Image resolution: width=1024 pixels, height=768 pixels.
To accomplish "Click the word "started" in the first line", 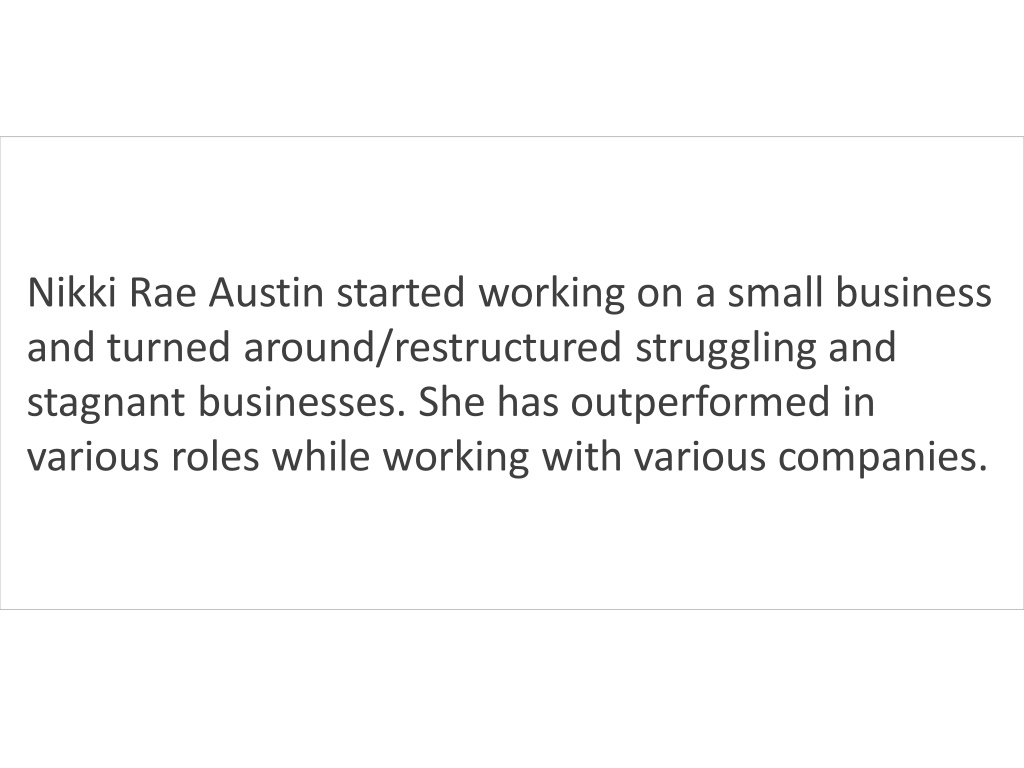I will coord(401,293).
